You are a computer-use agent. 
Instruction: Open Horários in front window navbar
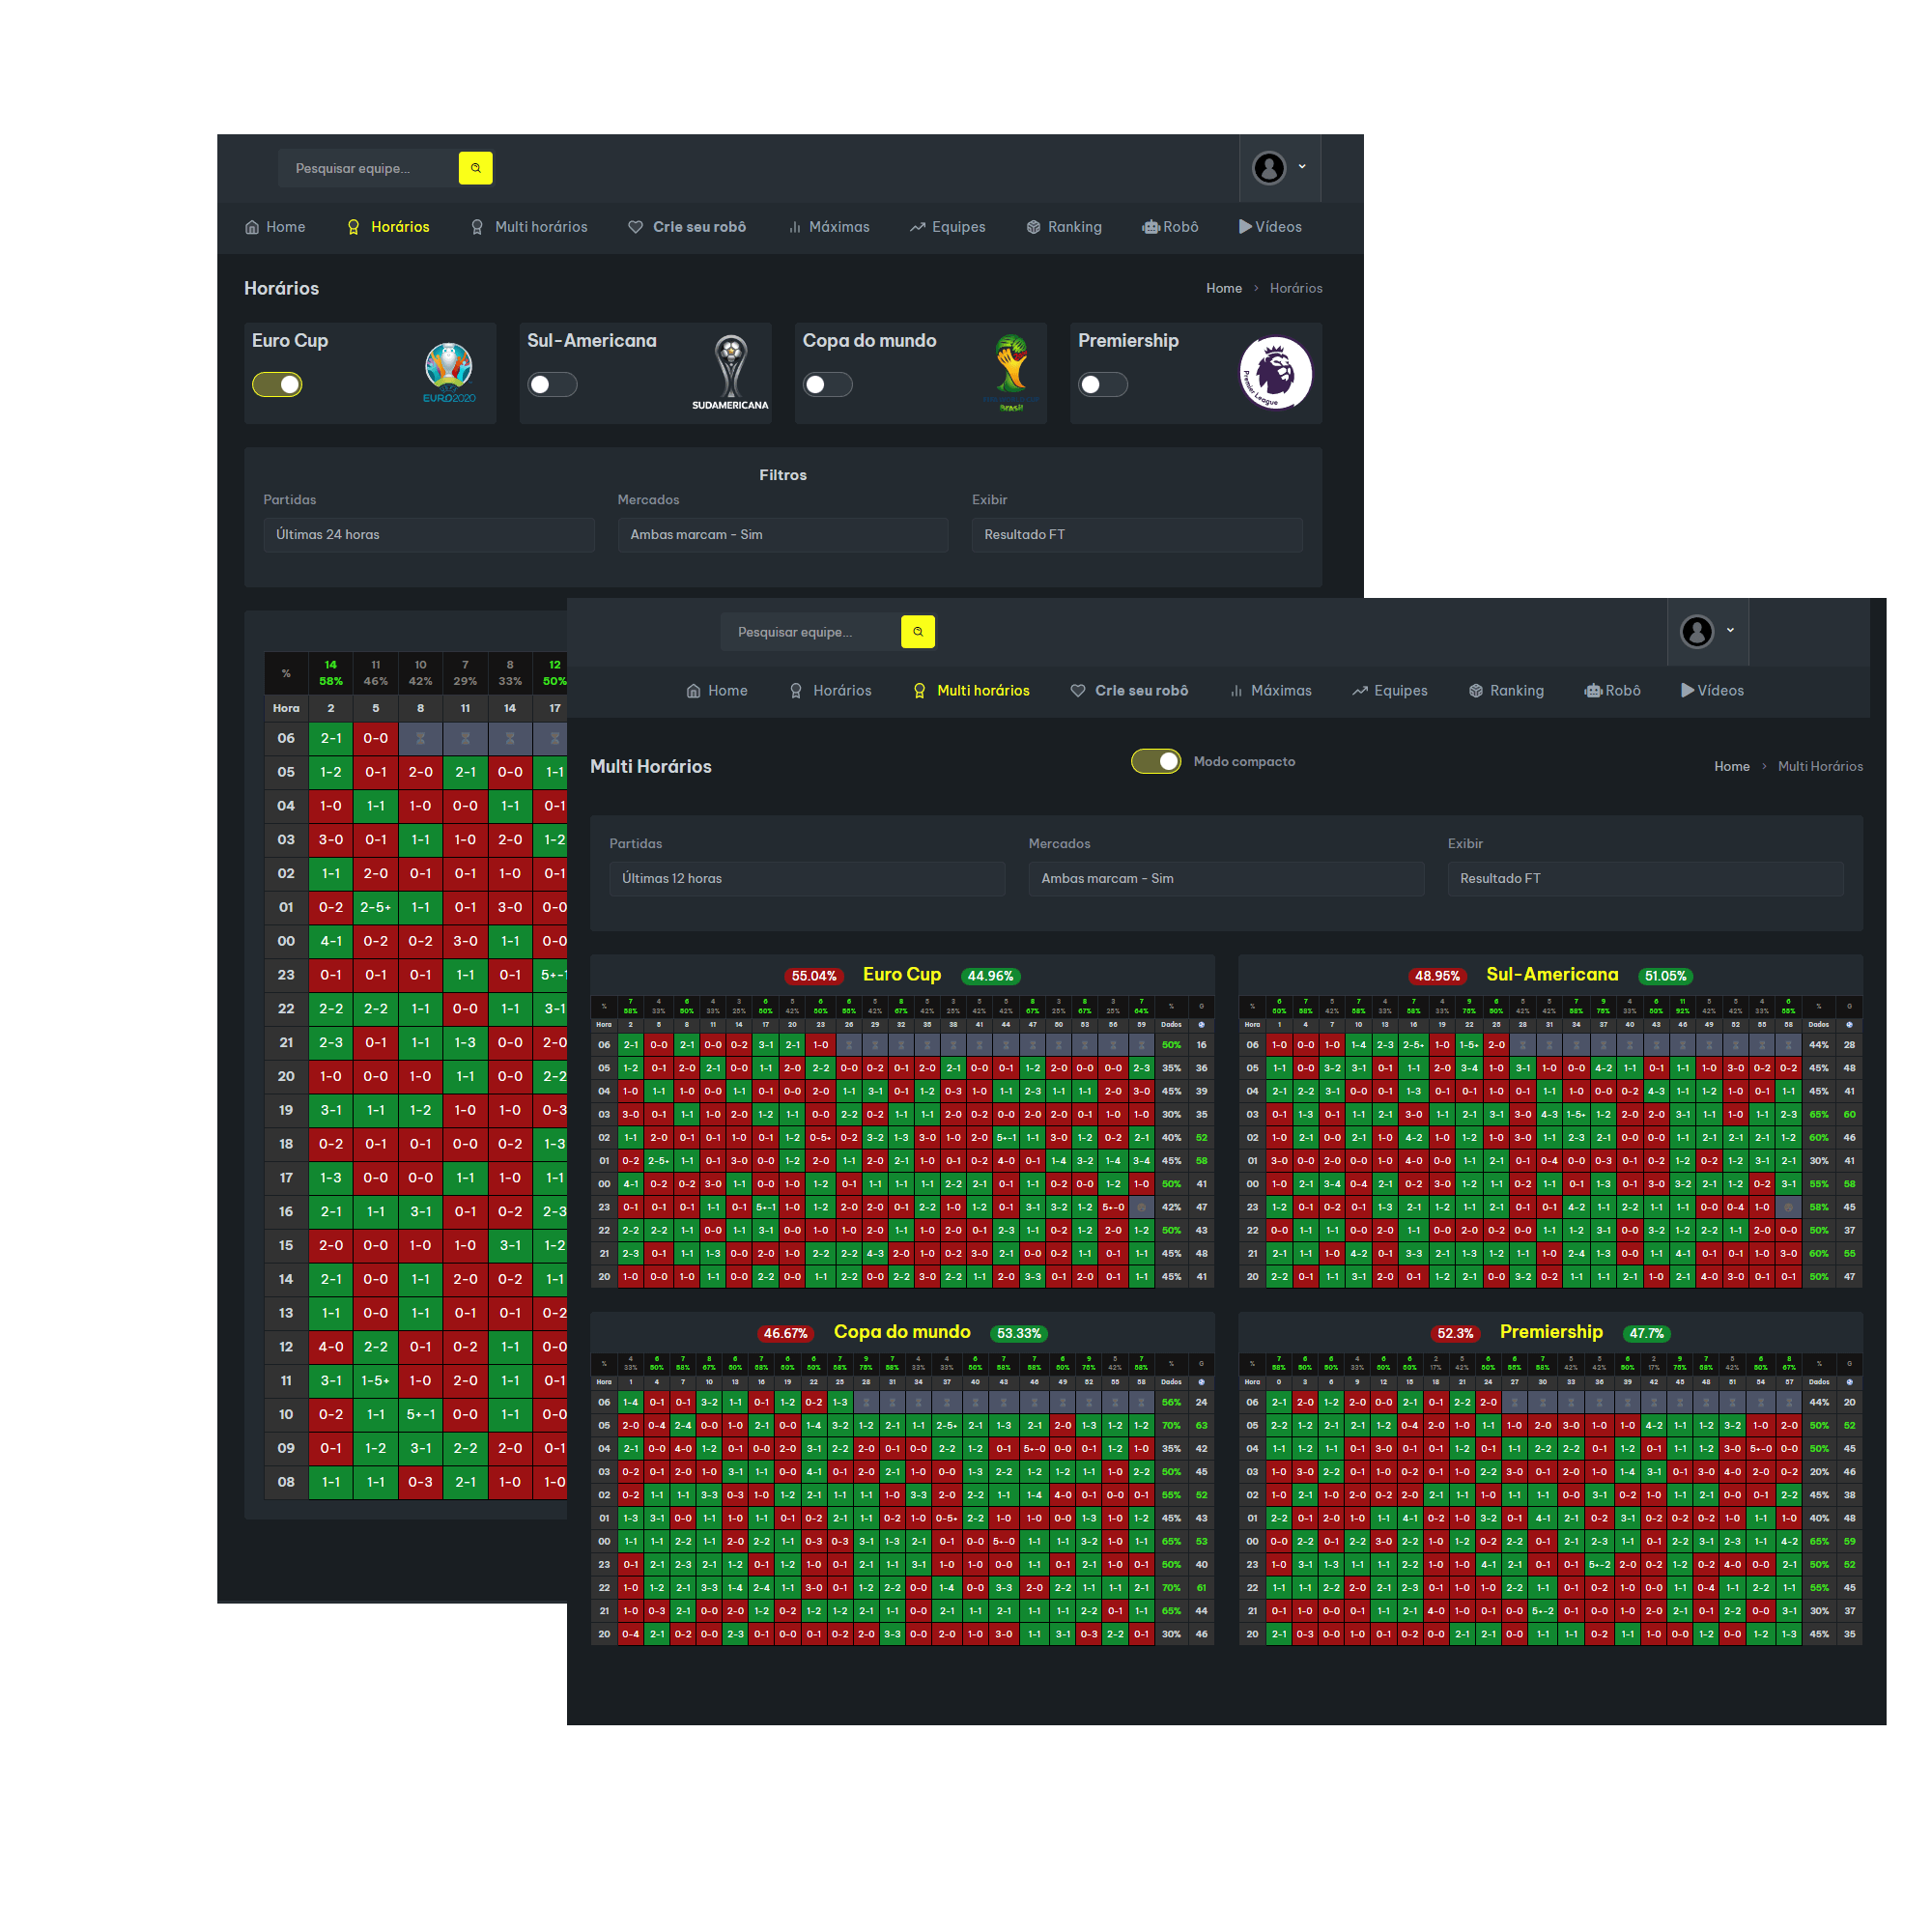830,691
